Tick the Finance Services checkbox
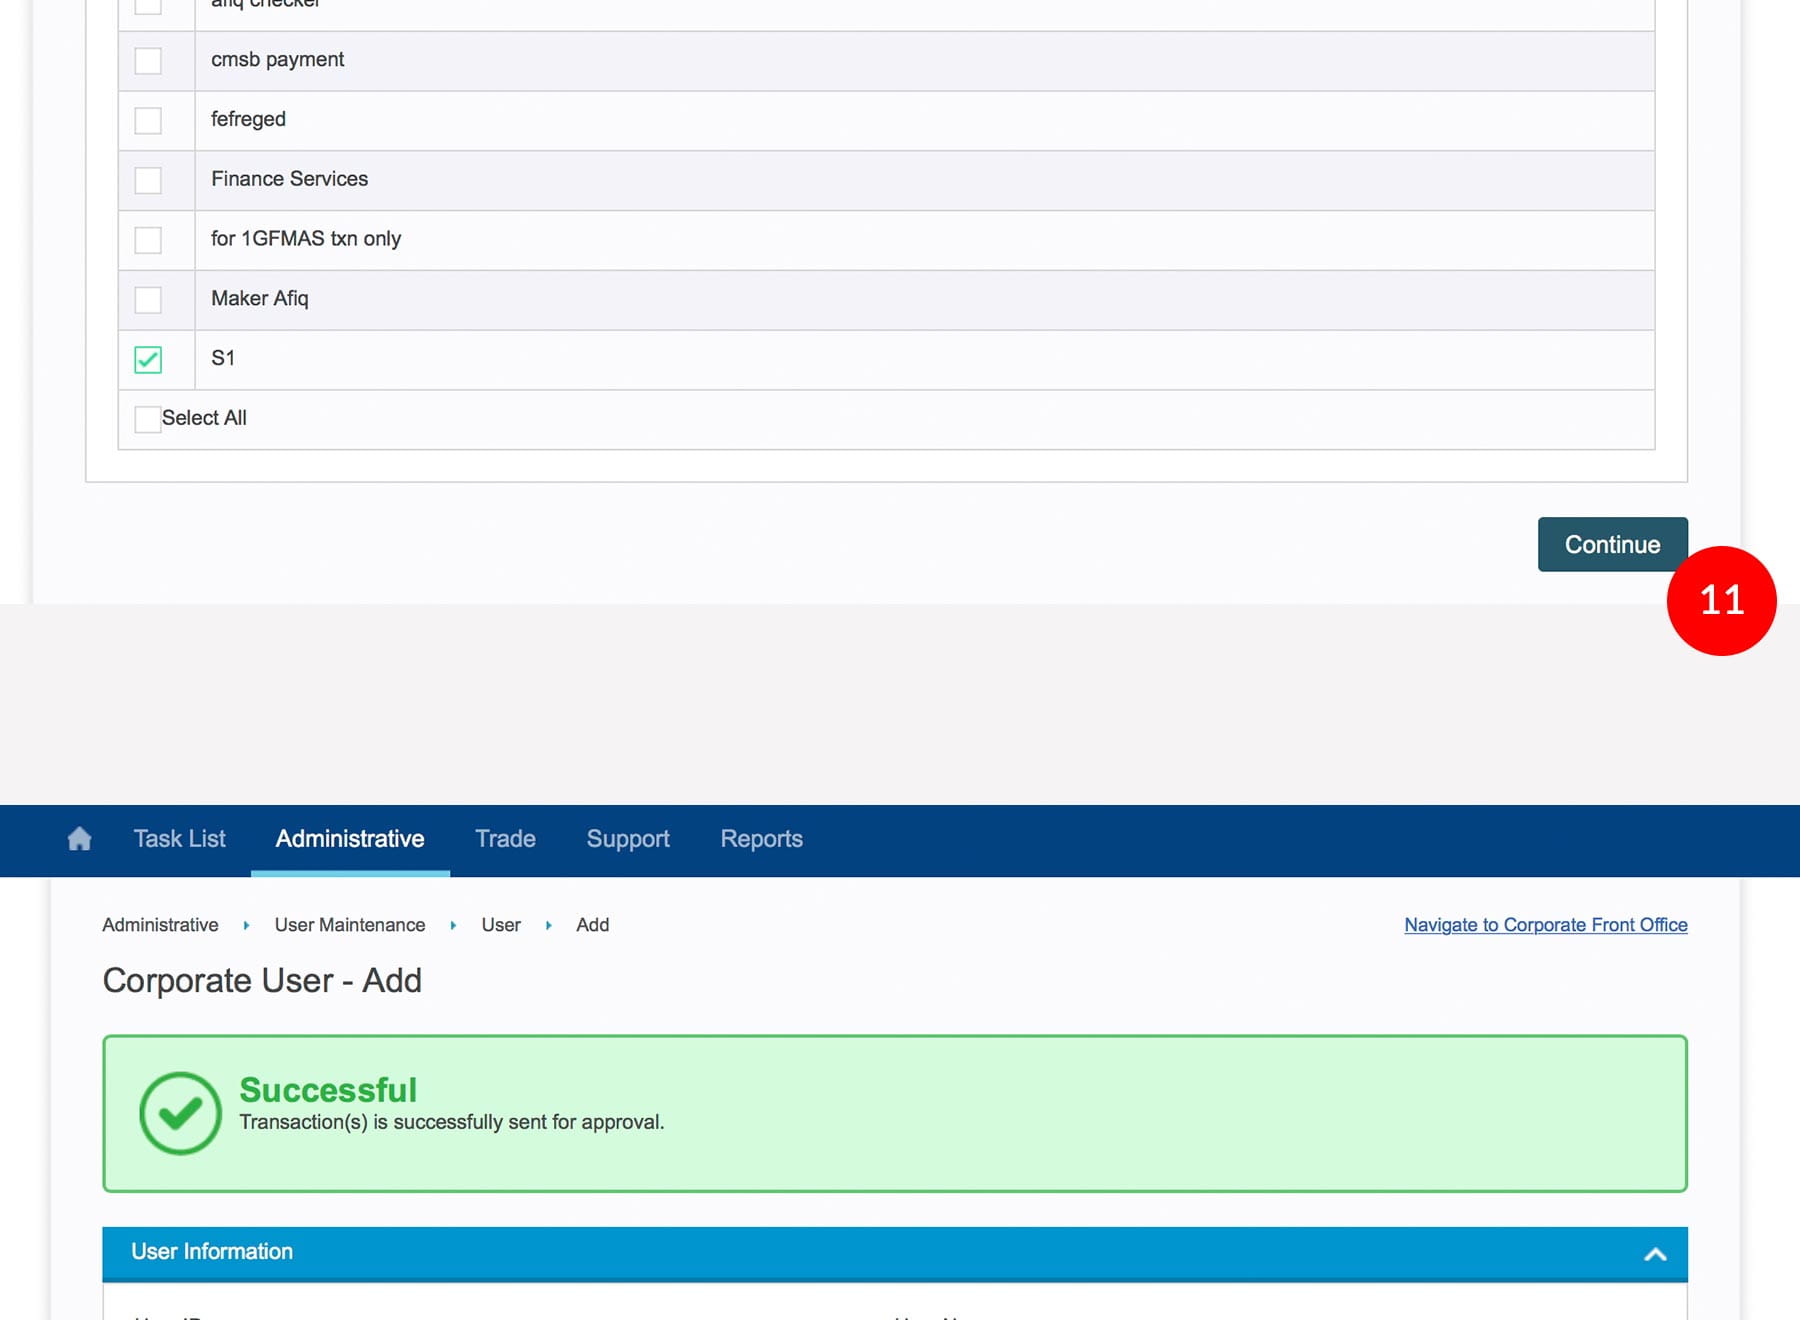Image resolution: width=1800 pixels, height=1320 pixels. (x=148, y=181)
